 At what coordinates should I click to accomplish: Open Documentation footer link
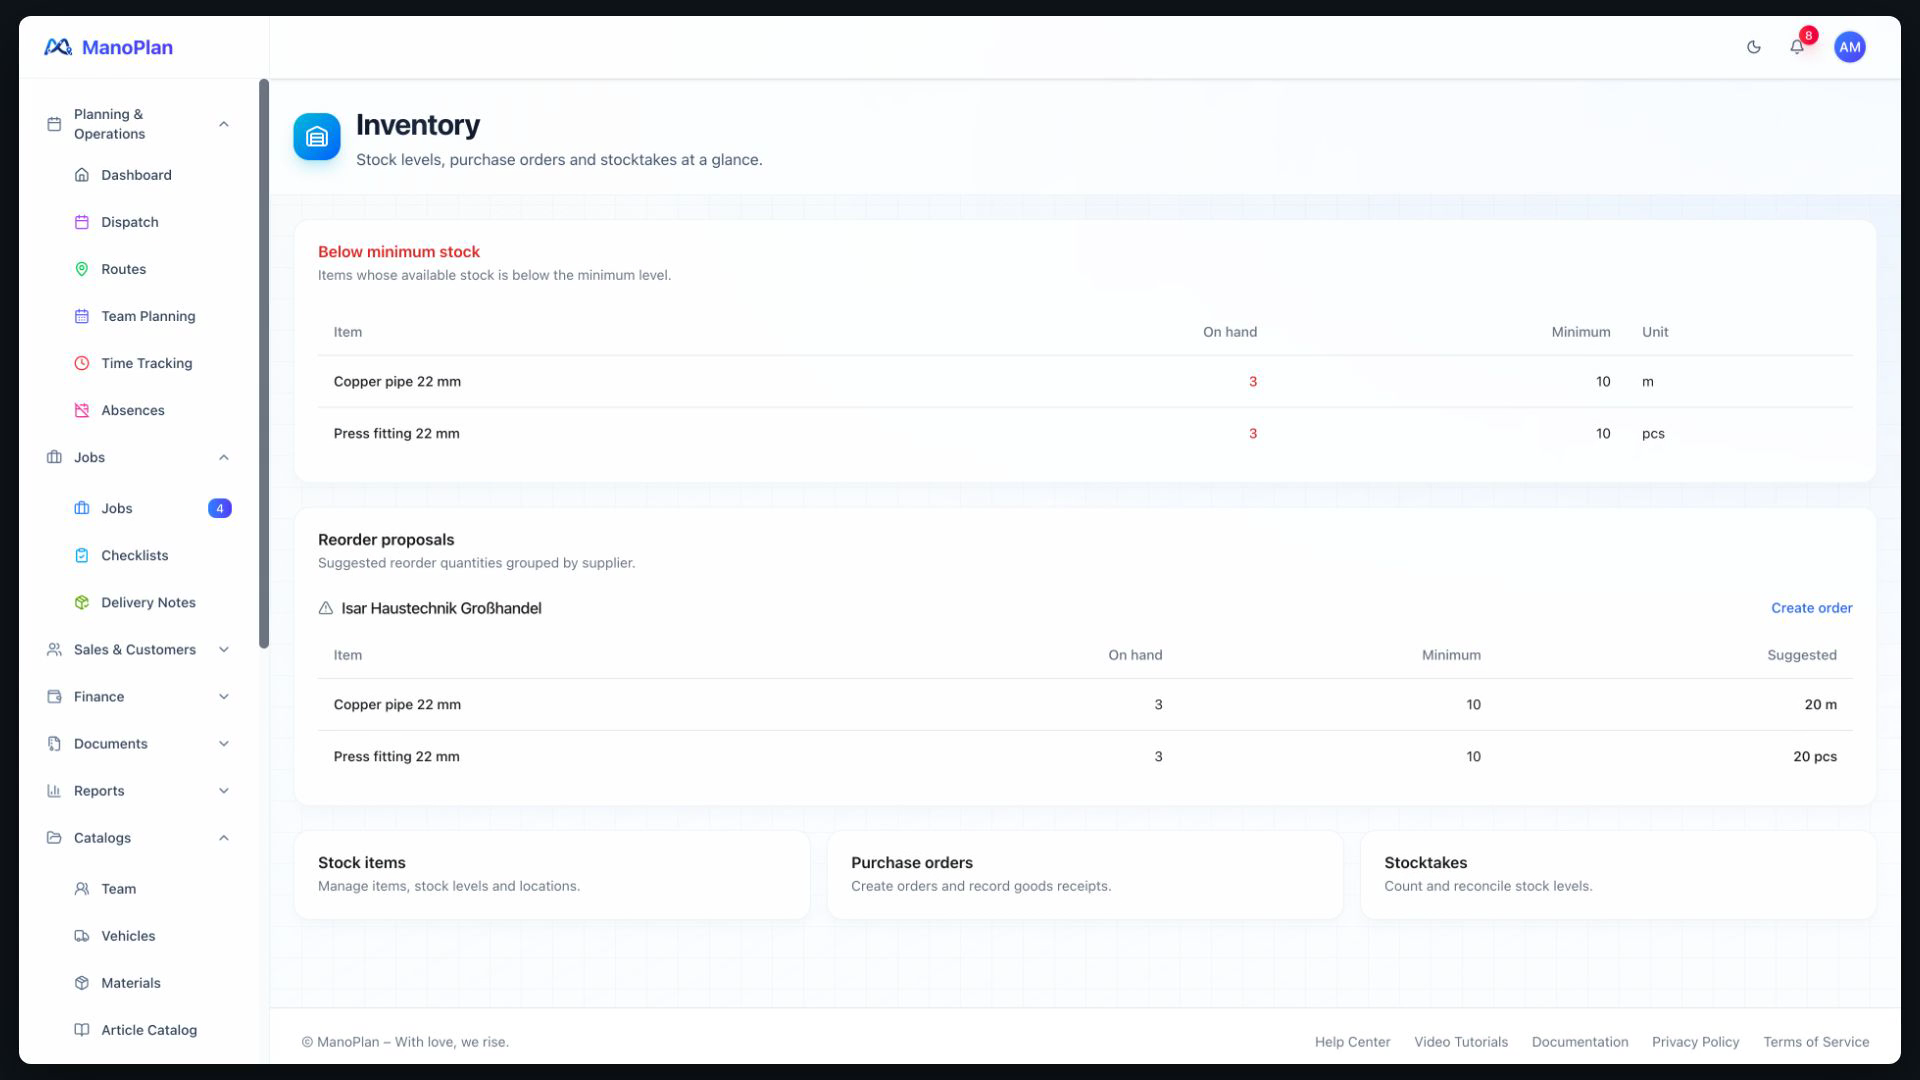coord(1579,1042)
